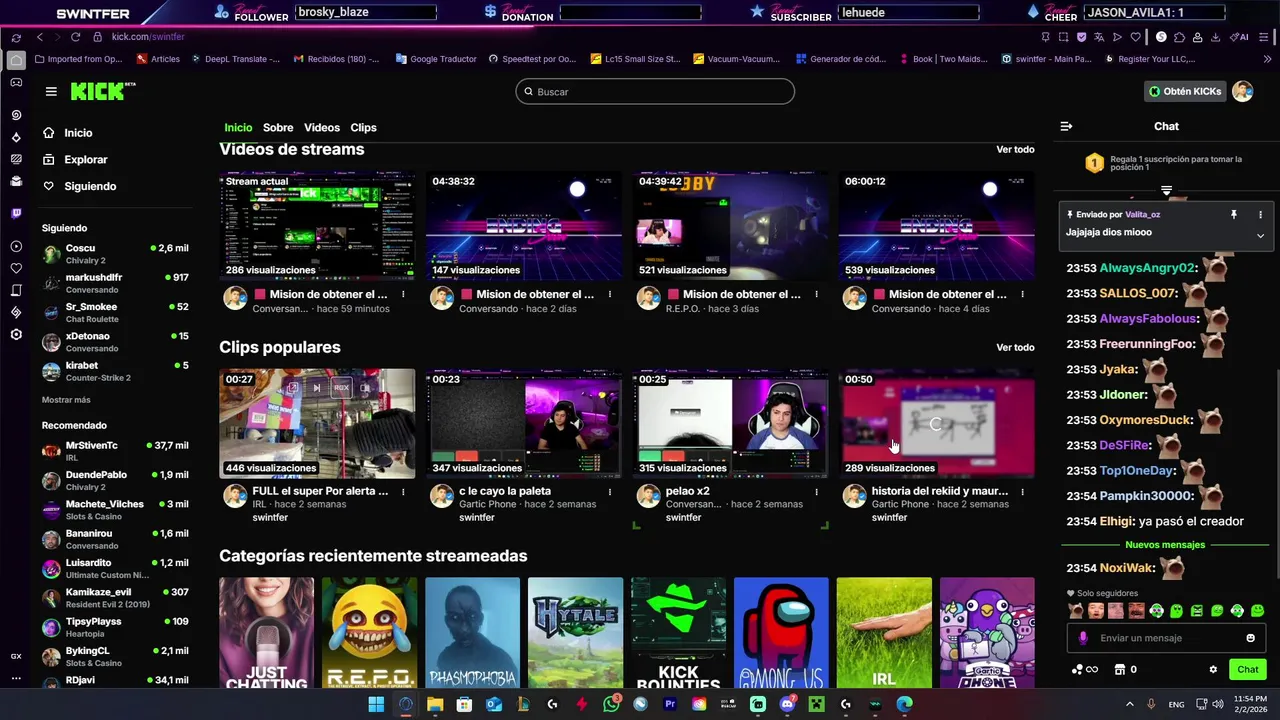Image resolution: width=1280 pixels, height=720 pixels.
Task: Show hidden system tray icons chevron
Action: tap(1130, 704)
